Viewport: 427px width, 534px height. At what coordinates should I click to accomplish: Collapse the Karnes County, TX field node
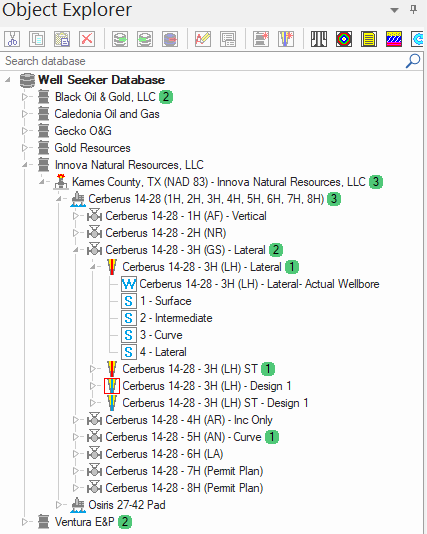click(42, 182)
